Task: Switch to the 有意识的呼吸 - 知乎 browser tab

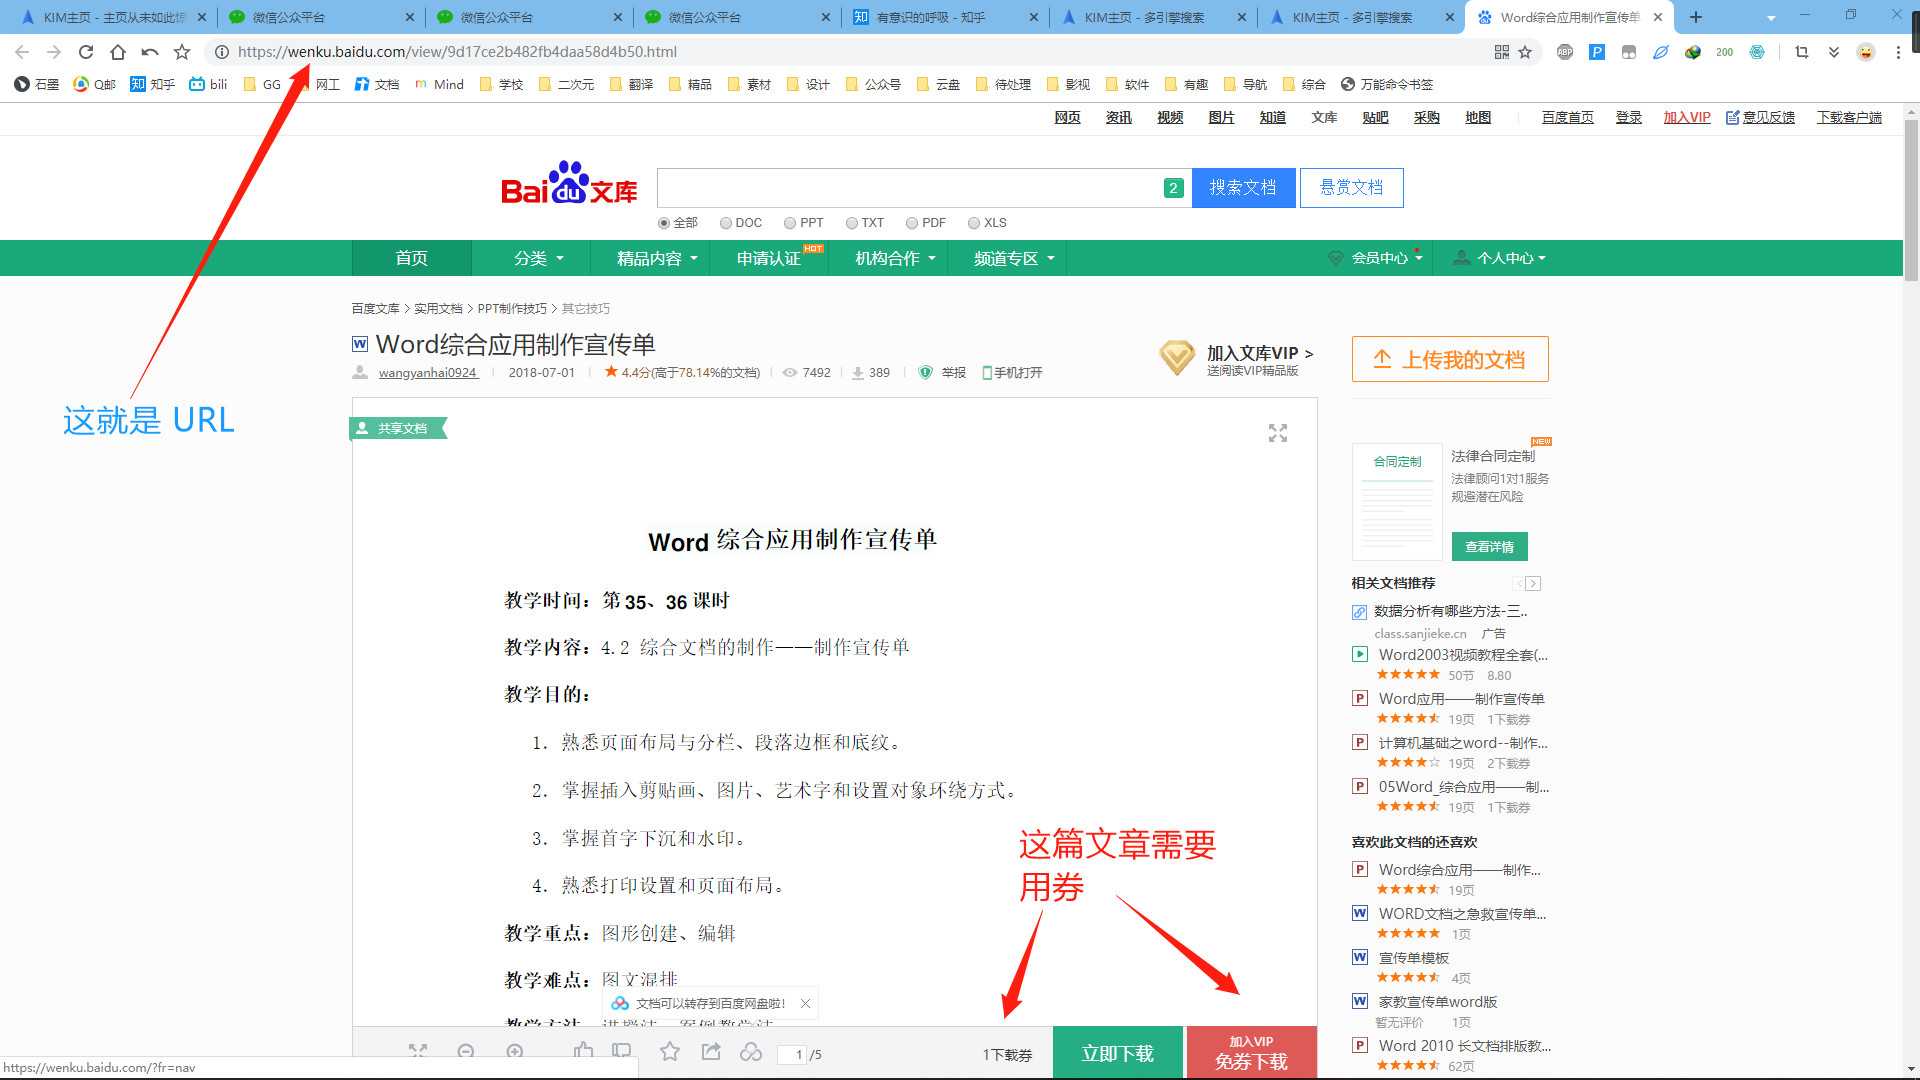Action: point(930,17)
